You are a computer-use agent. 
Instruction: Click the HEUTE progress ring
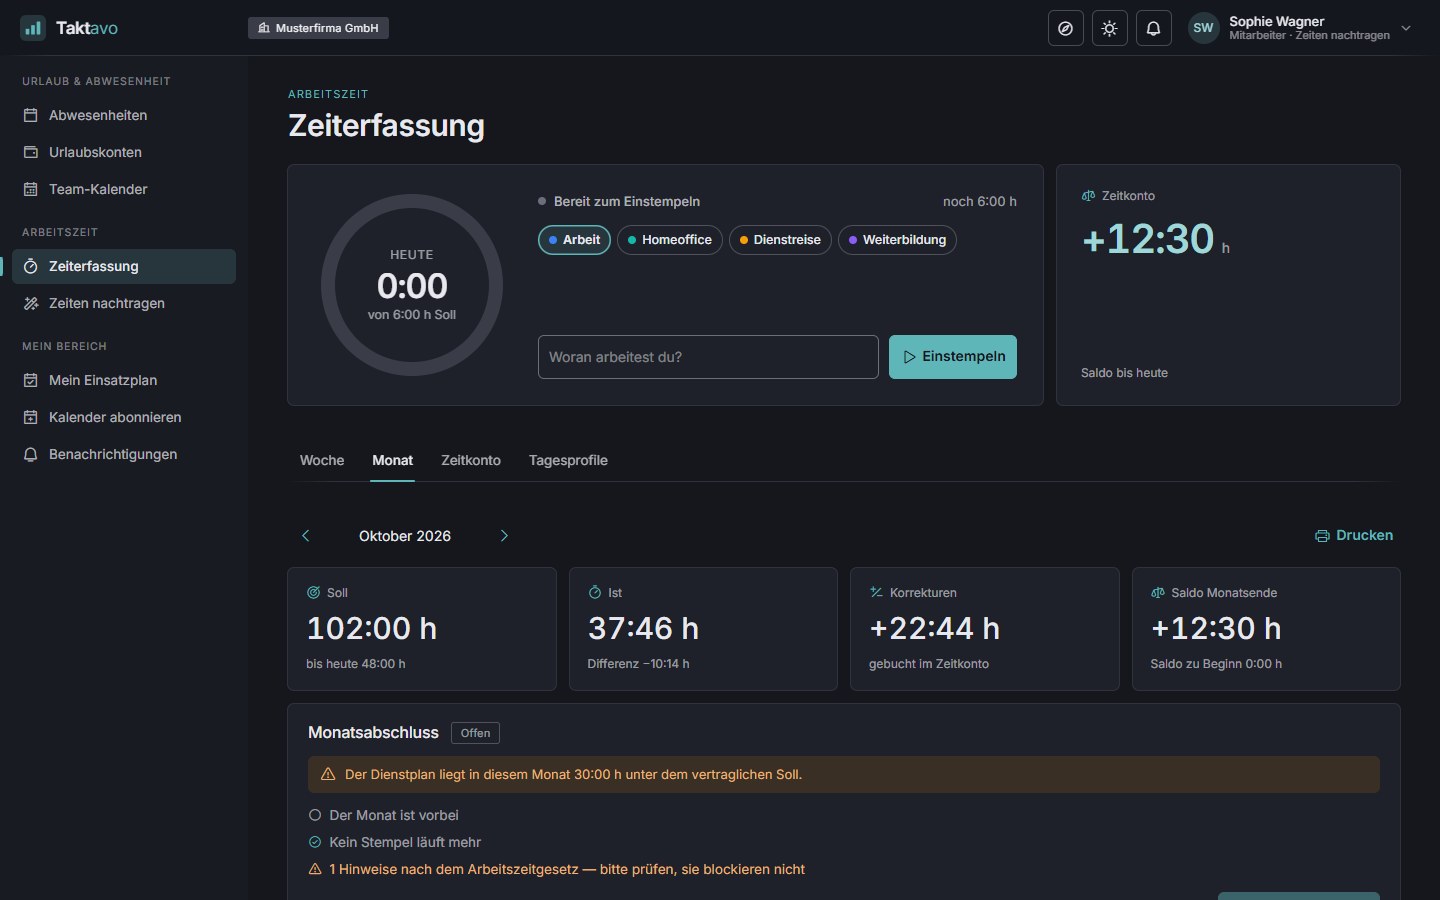coord(412,285)
